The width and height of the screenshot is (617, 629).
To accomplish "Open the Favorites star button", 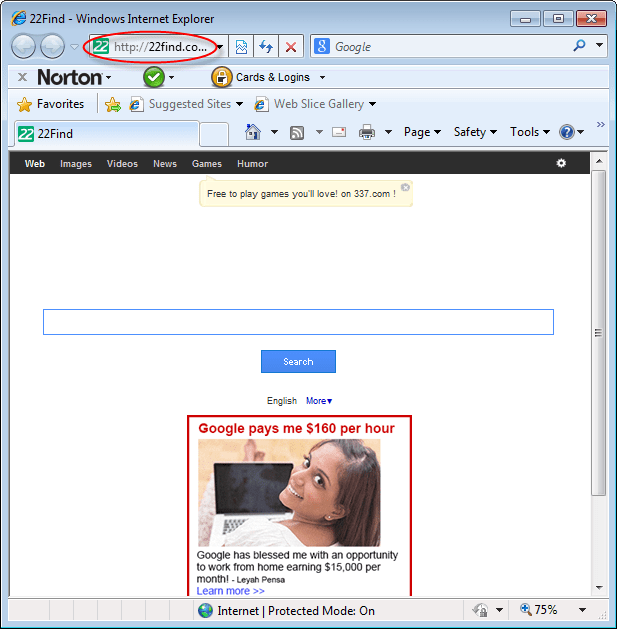I will click(x=51, y=104).
